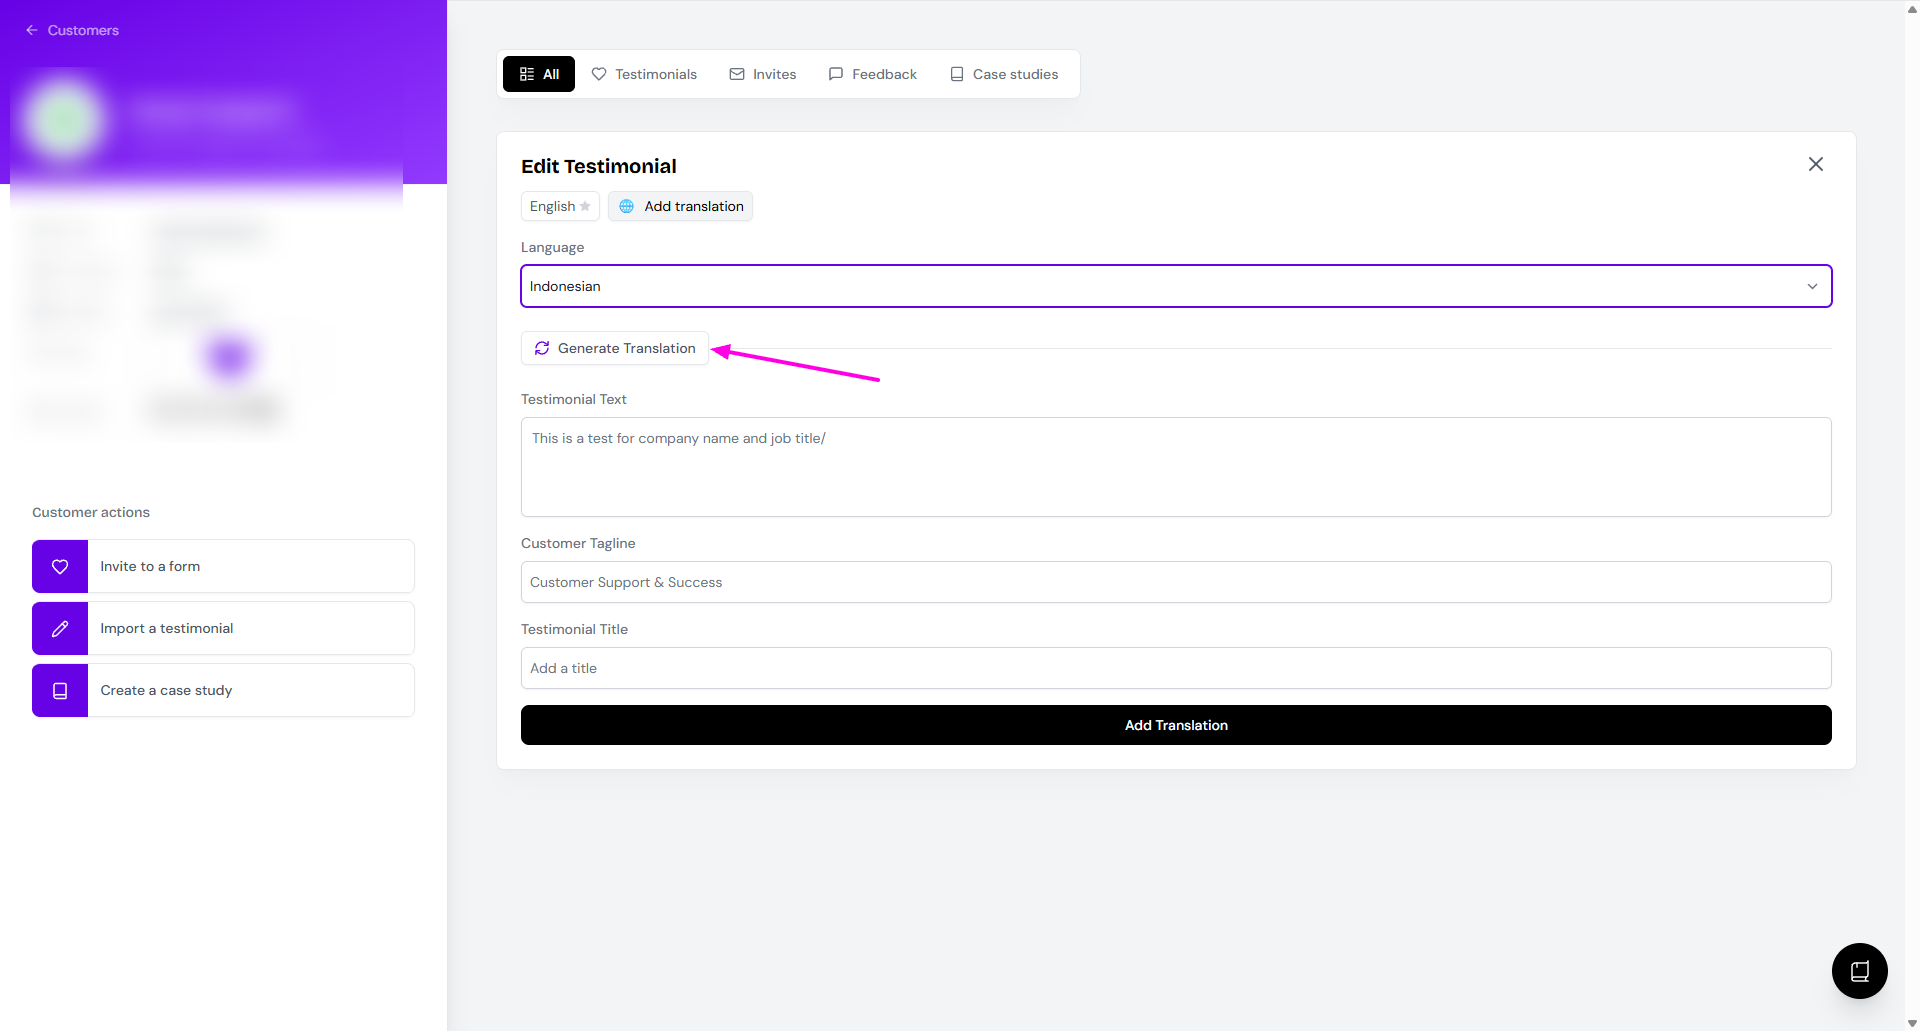This screenshot has height=1031, width=1920.
Task: Open the Invites tab
Action: point(763,74)
